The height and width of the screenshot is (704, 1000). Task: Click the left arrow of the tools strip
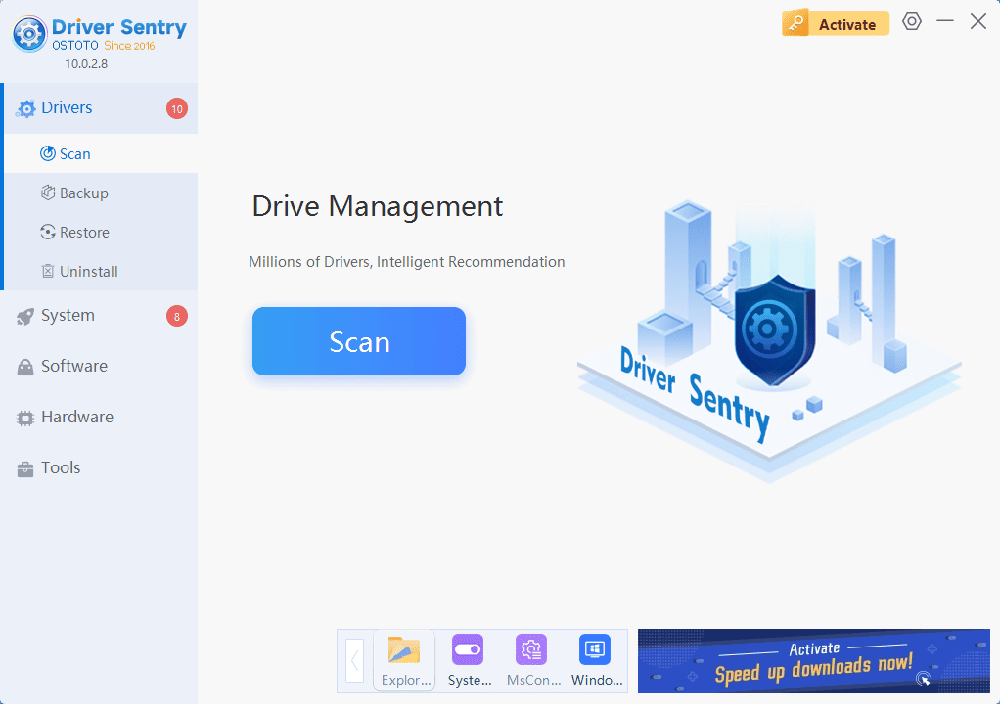(x=354, y=661)
